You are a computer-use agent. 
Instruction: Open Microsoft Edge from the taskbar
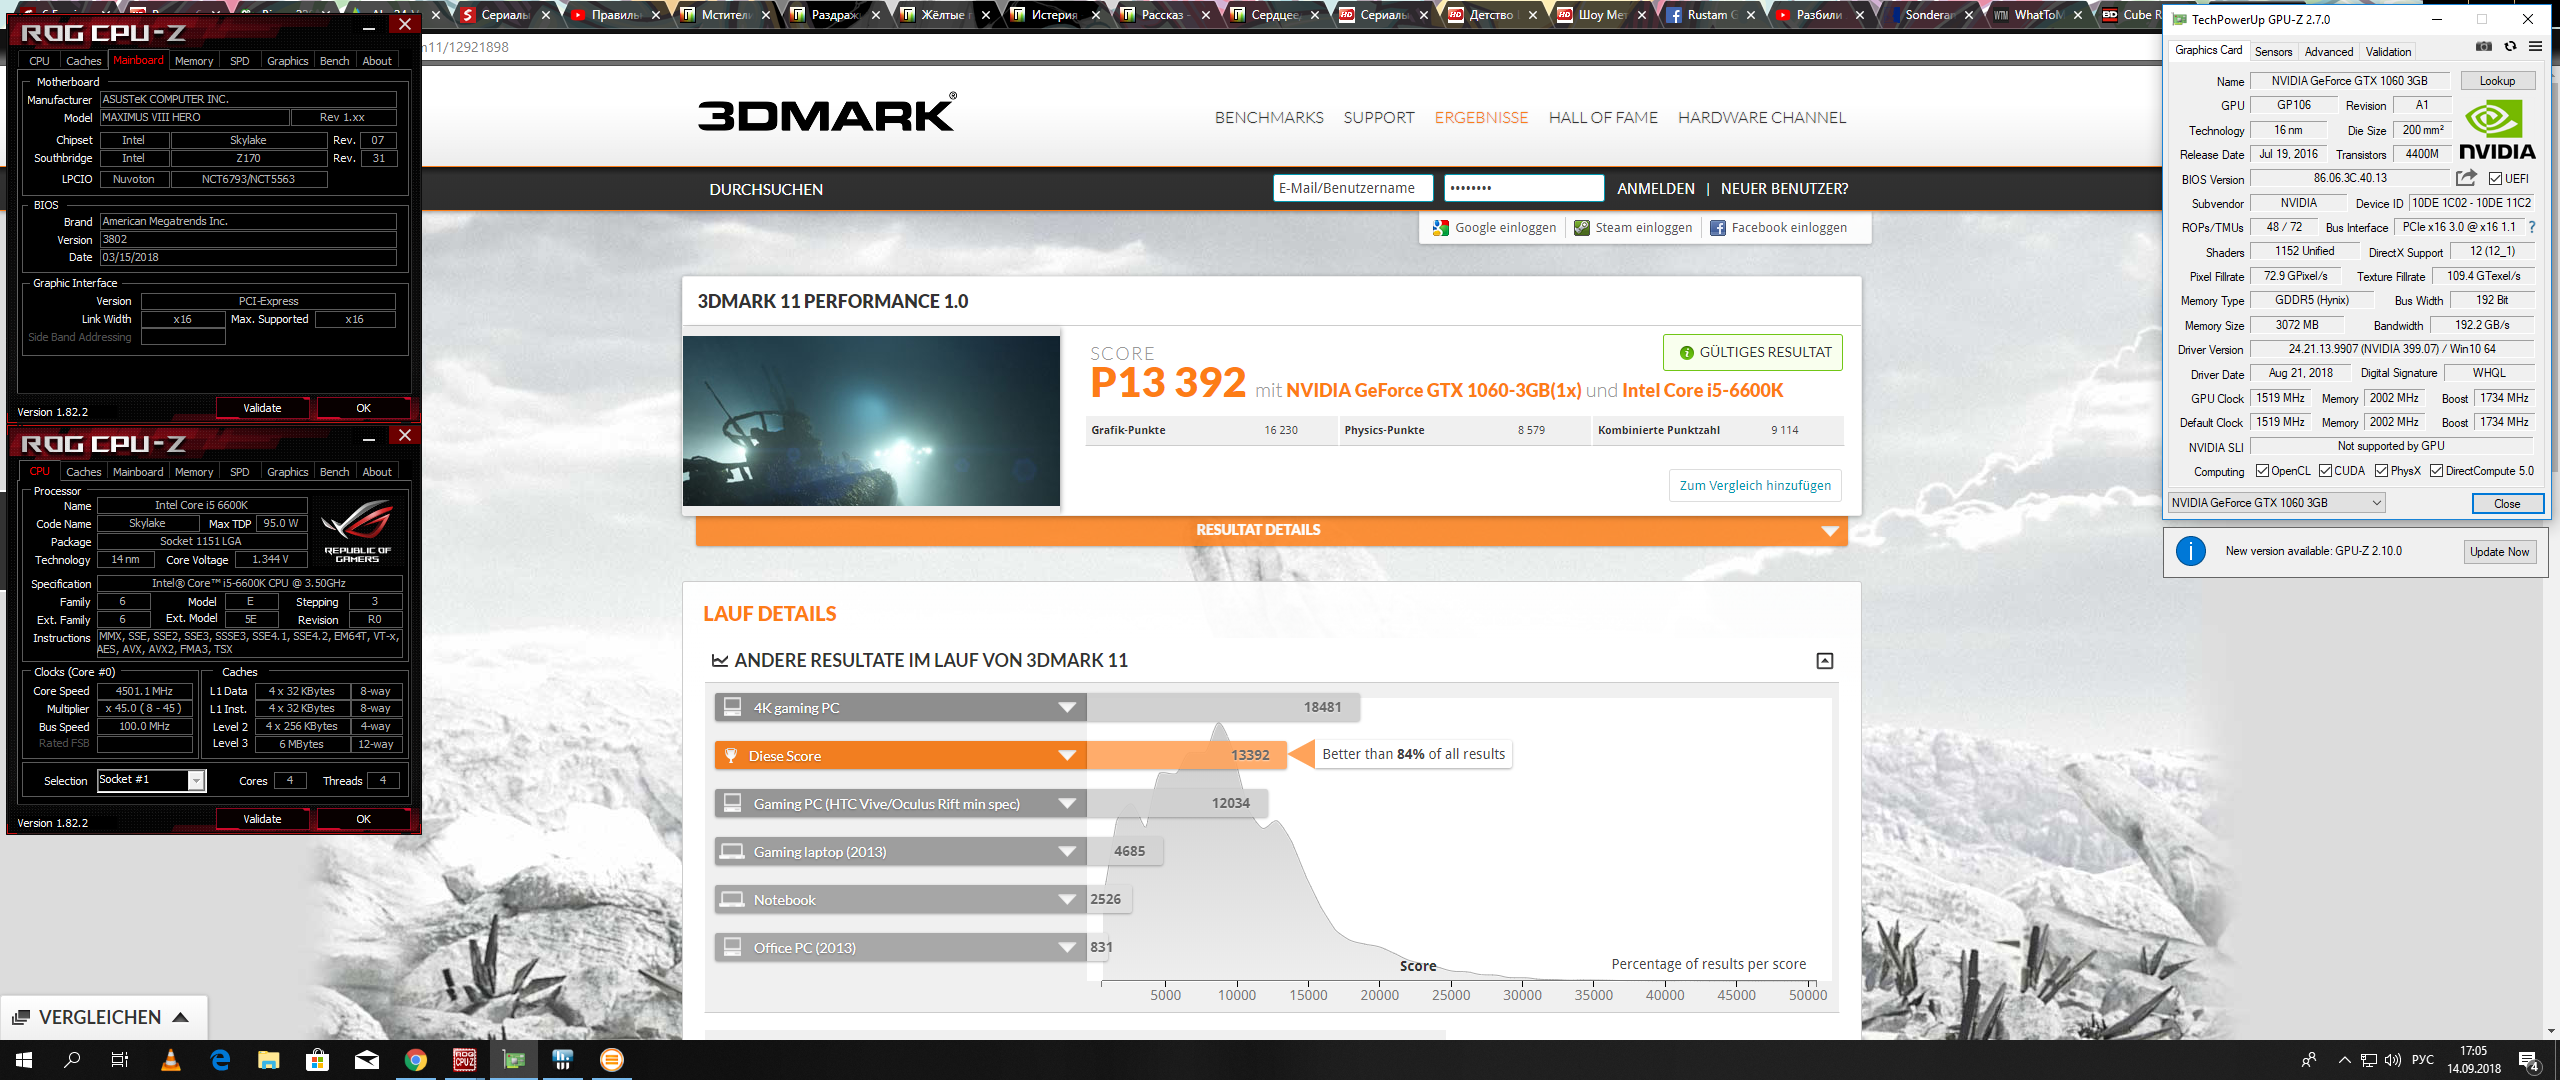pos(220,1060)
